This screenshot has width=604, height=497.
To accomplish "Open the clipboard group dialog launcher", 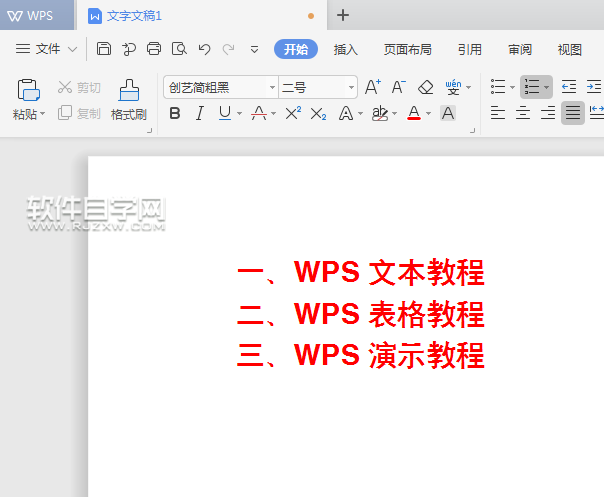I will coord(149,131).
